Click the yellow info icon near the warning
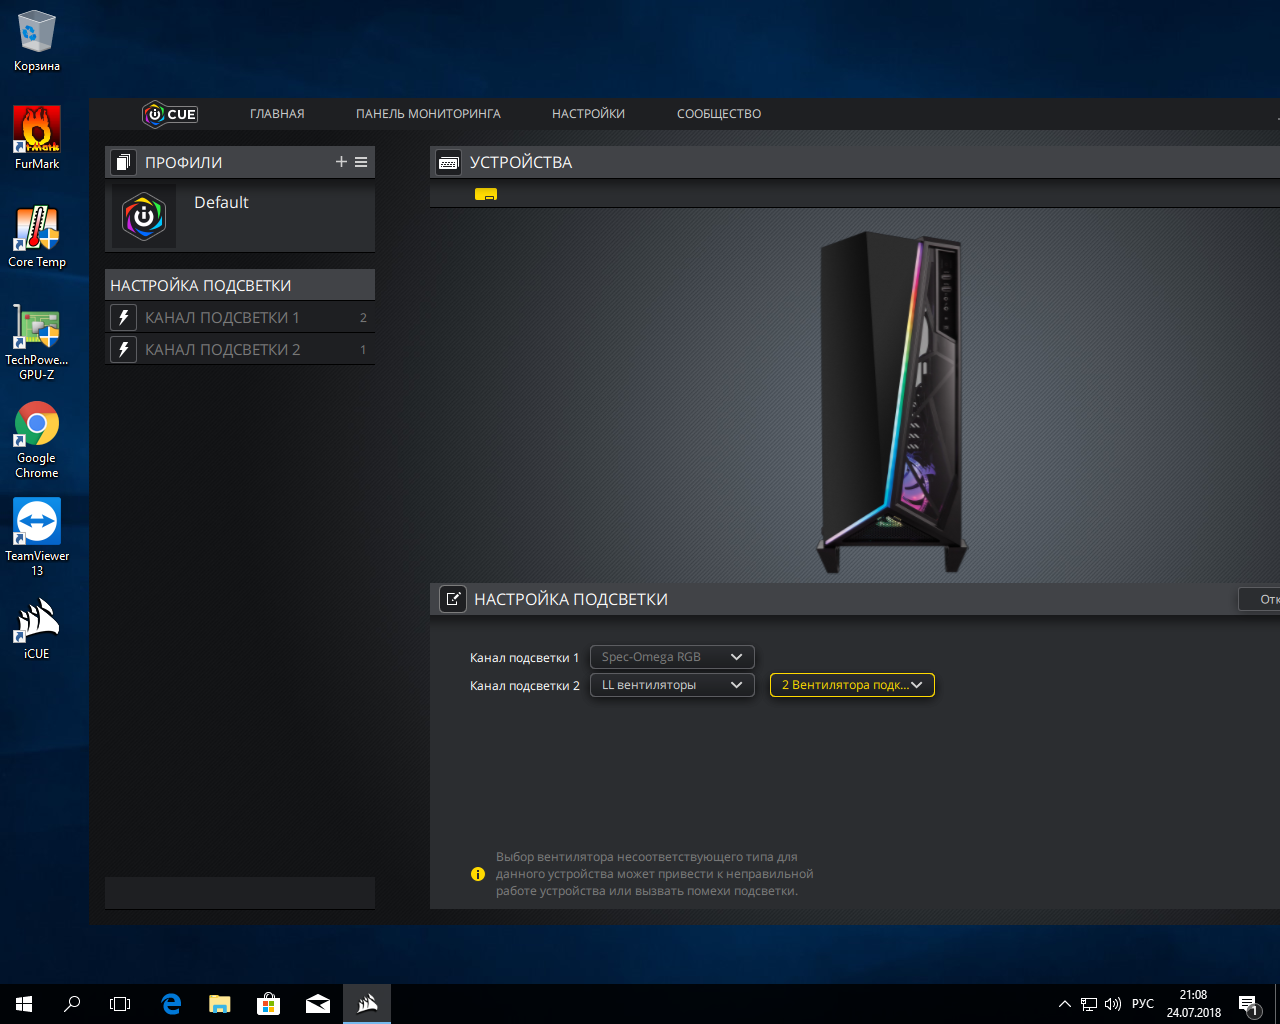The height and width of the screenshot is (1024, 1280). [478, 874]
